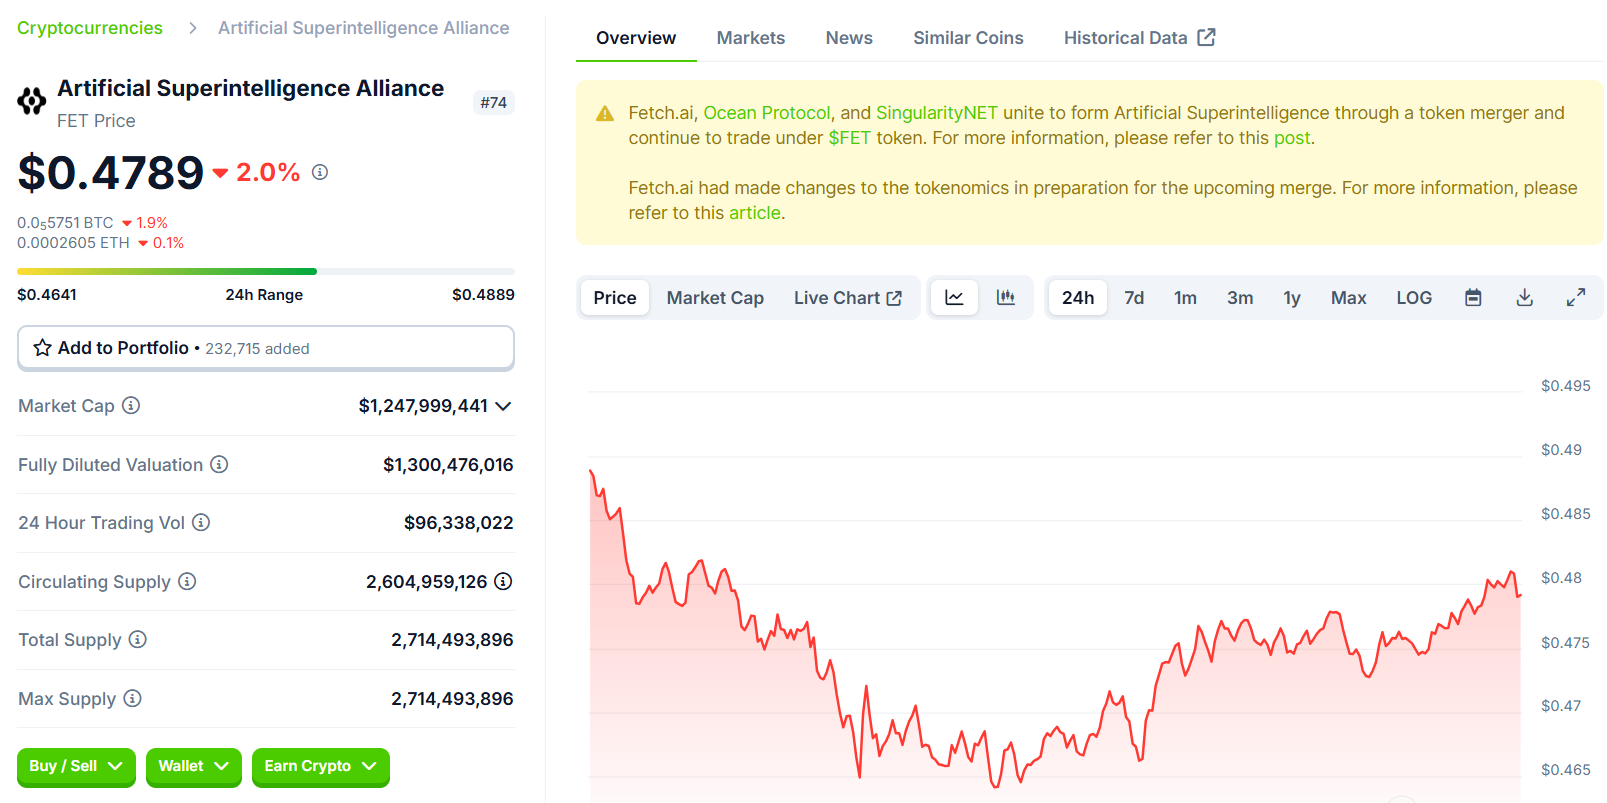Click the Total Supply info icon

[x=138, y=639]
